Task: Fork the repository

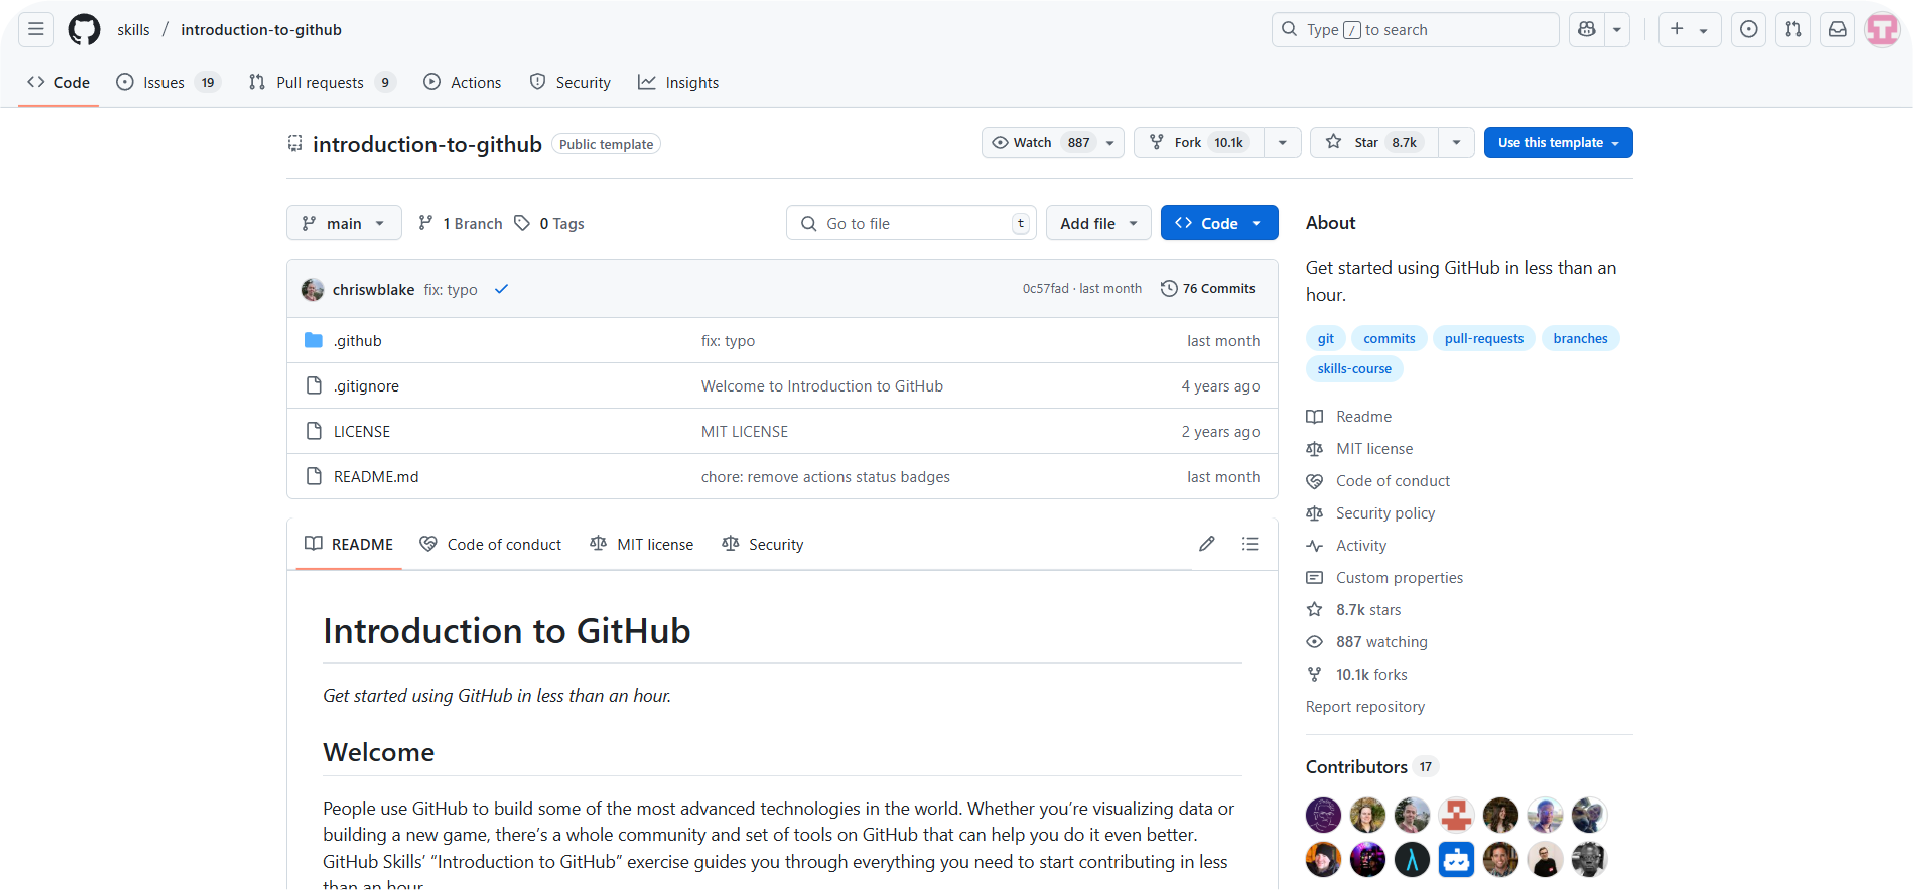Action: pos(1199,142)
